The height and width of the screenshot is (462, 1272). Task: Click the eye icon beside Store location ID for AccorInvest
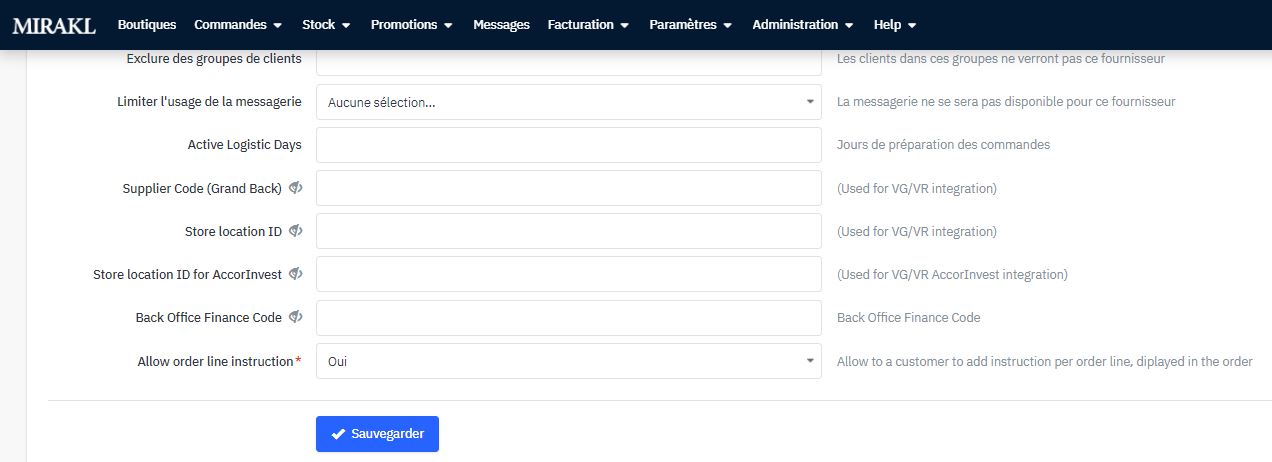295,274
